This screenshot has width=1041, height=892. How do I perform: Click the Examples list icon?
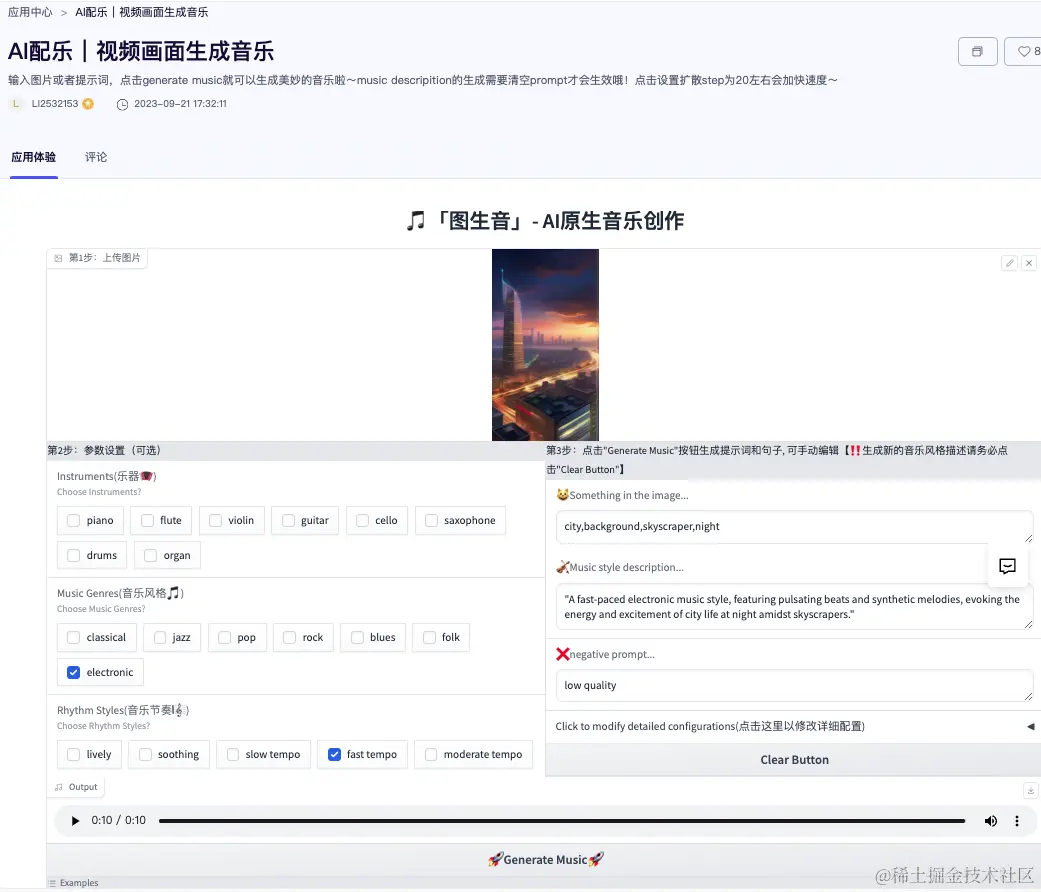click(52, 883)
